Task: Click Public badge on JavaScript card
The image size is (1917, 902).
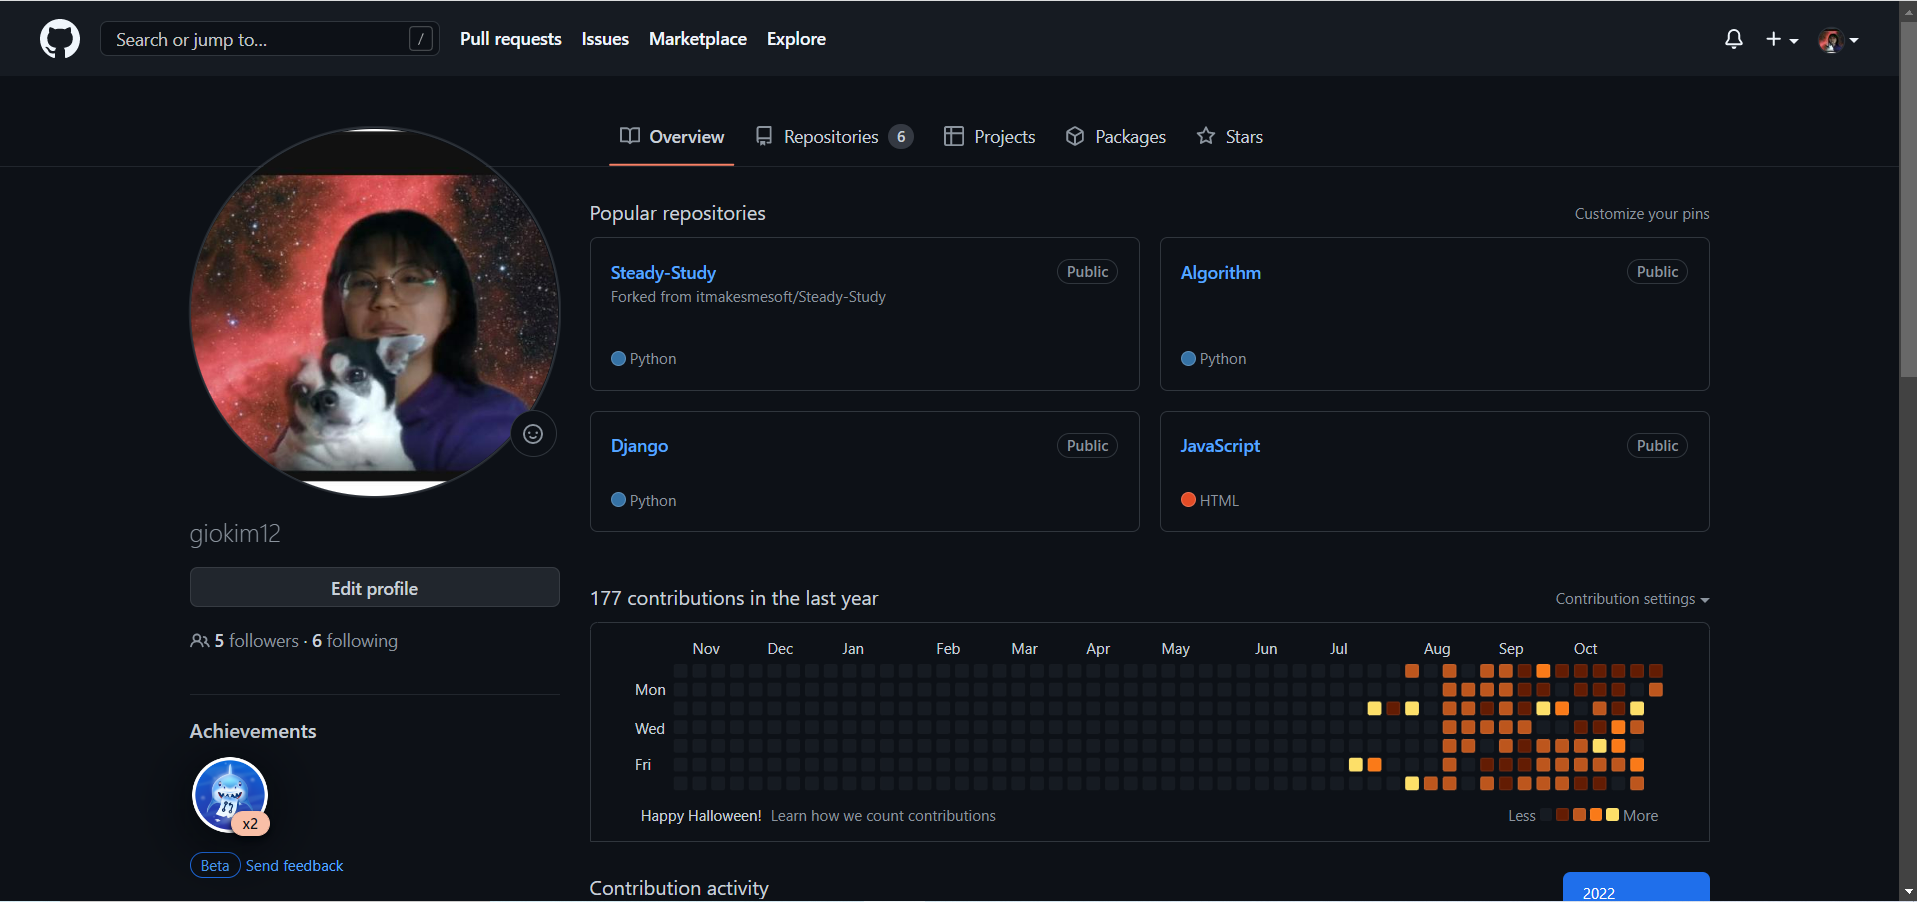Action: click(1657, 446)
